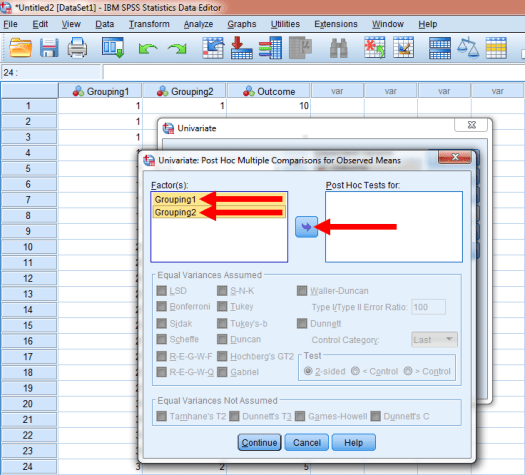This screenshot has width=525, height=475.
Task: Check the Bonferroni test option
Action: 161,306
